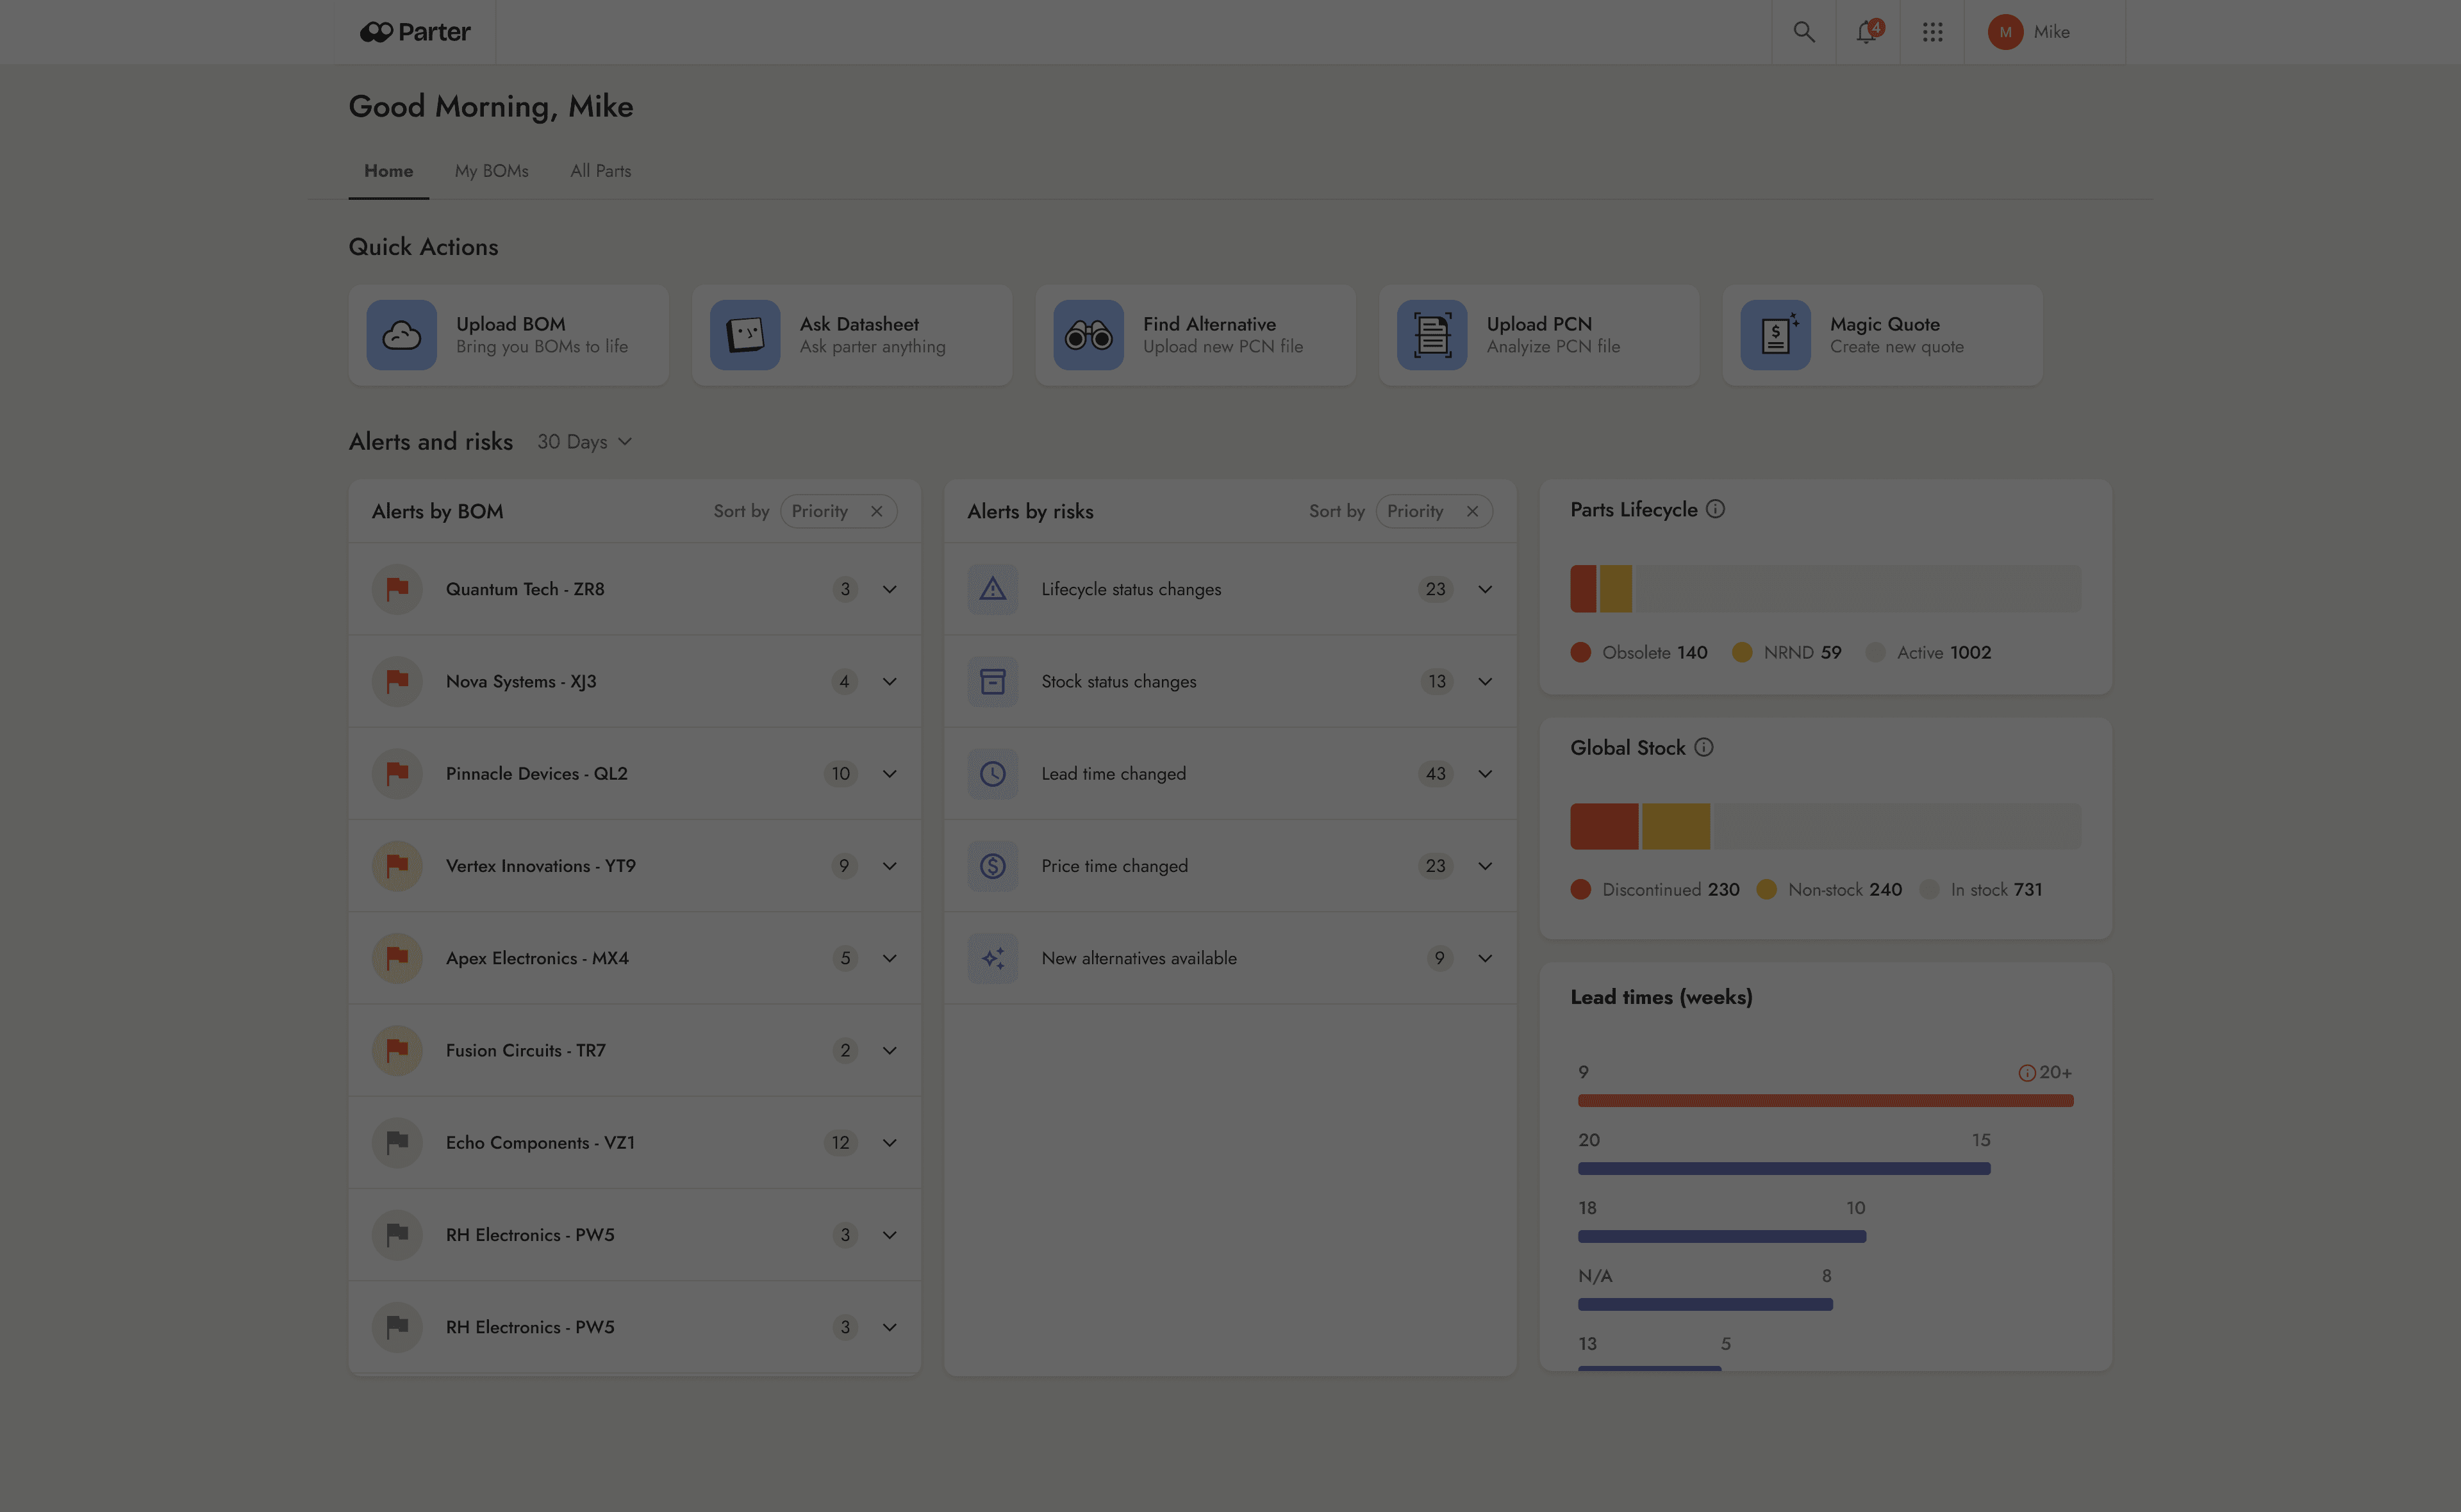
Task: Click the search magnifier icon
Action: (1803, 32)
